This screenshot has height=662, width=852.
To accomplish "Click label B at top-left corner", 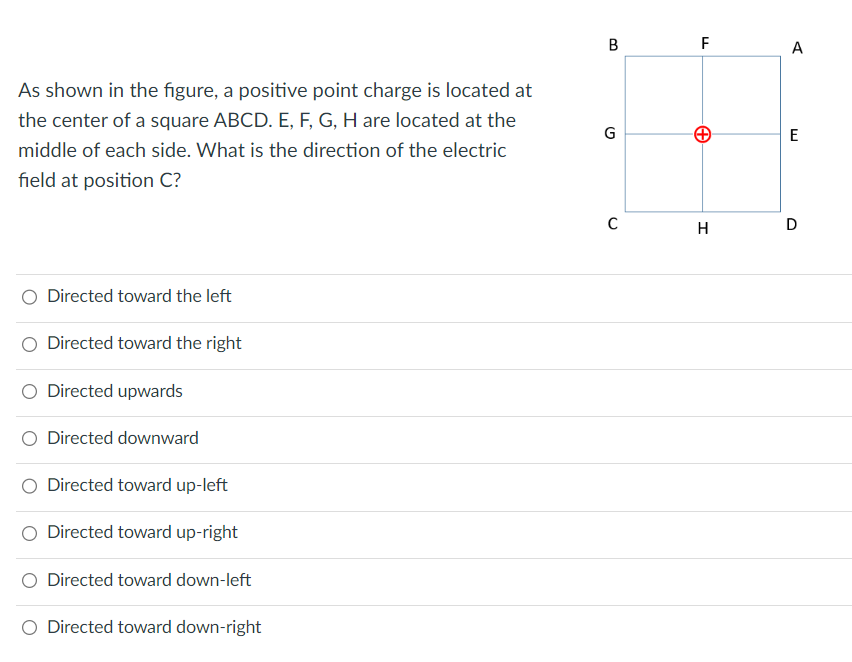I will 612,44.
